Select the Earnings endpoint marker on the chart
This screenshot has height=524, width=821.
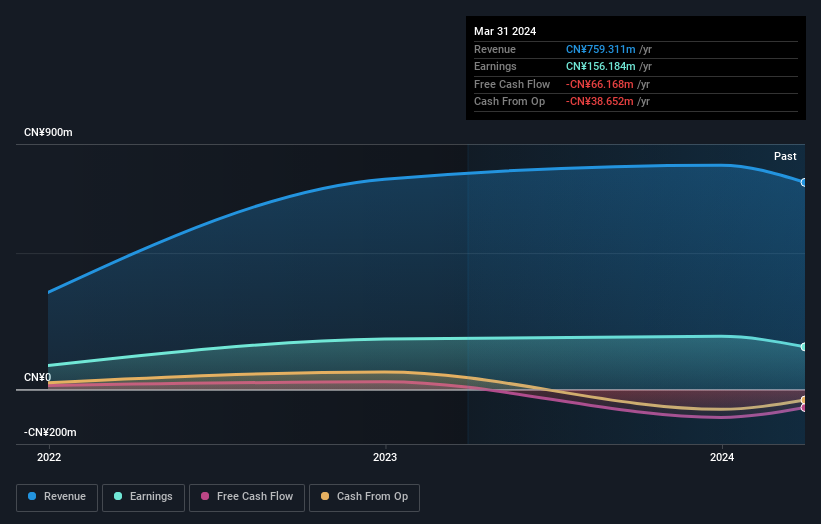coord(804,347)
